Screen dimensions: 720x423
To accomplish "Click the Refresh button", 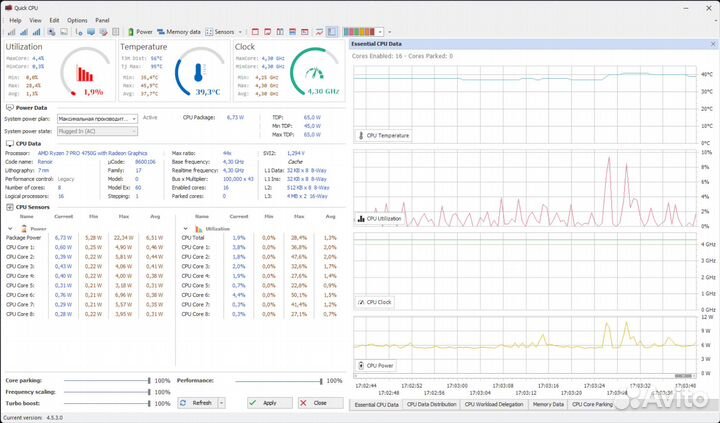I will coord(197,403).
